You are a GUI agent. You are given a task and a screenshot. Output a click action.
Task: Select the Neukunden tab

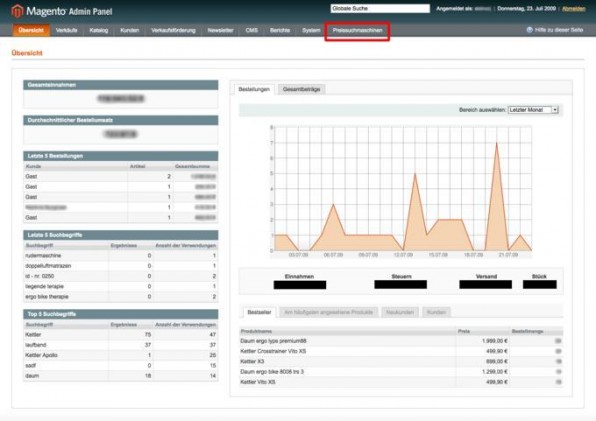pyautogui.click(x=400, y=312)
